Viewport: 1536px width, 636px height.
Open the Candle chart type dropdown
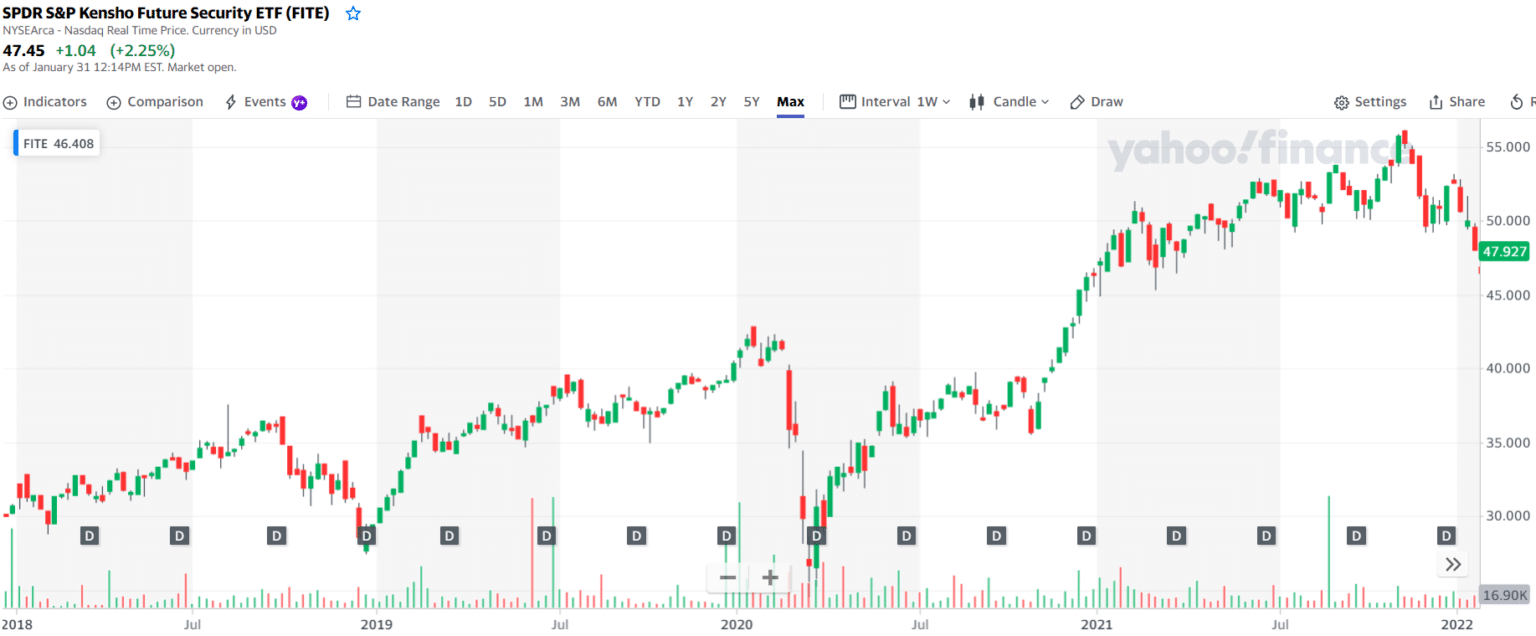(x=1009, y=101)
